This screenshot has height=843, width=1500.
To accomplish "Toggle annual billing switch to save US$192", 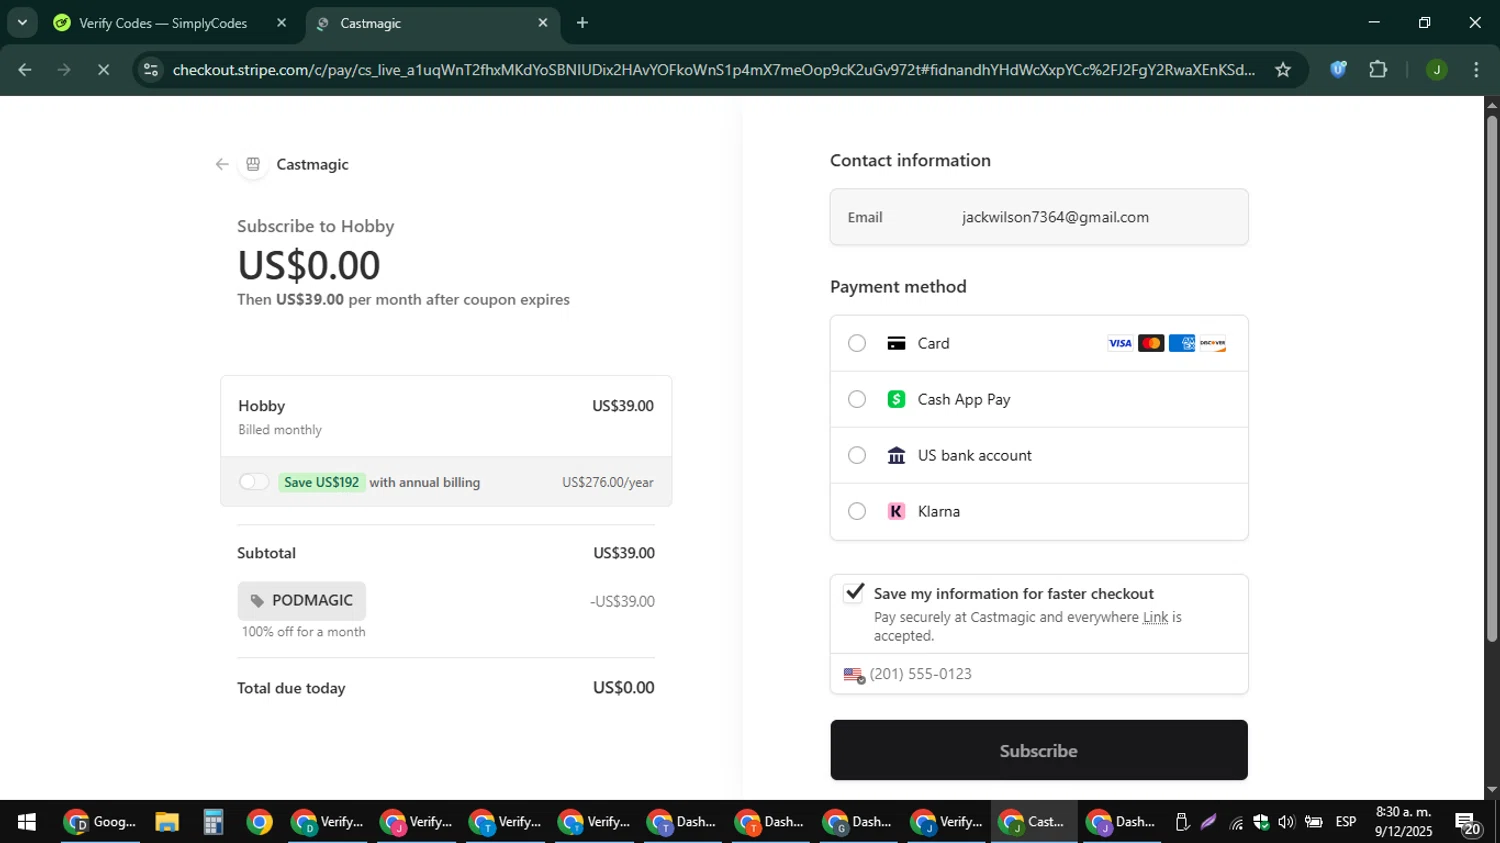I will pyautogui.click(x=254, y=482).
